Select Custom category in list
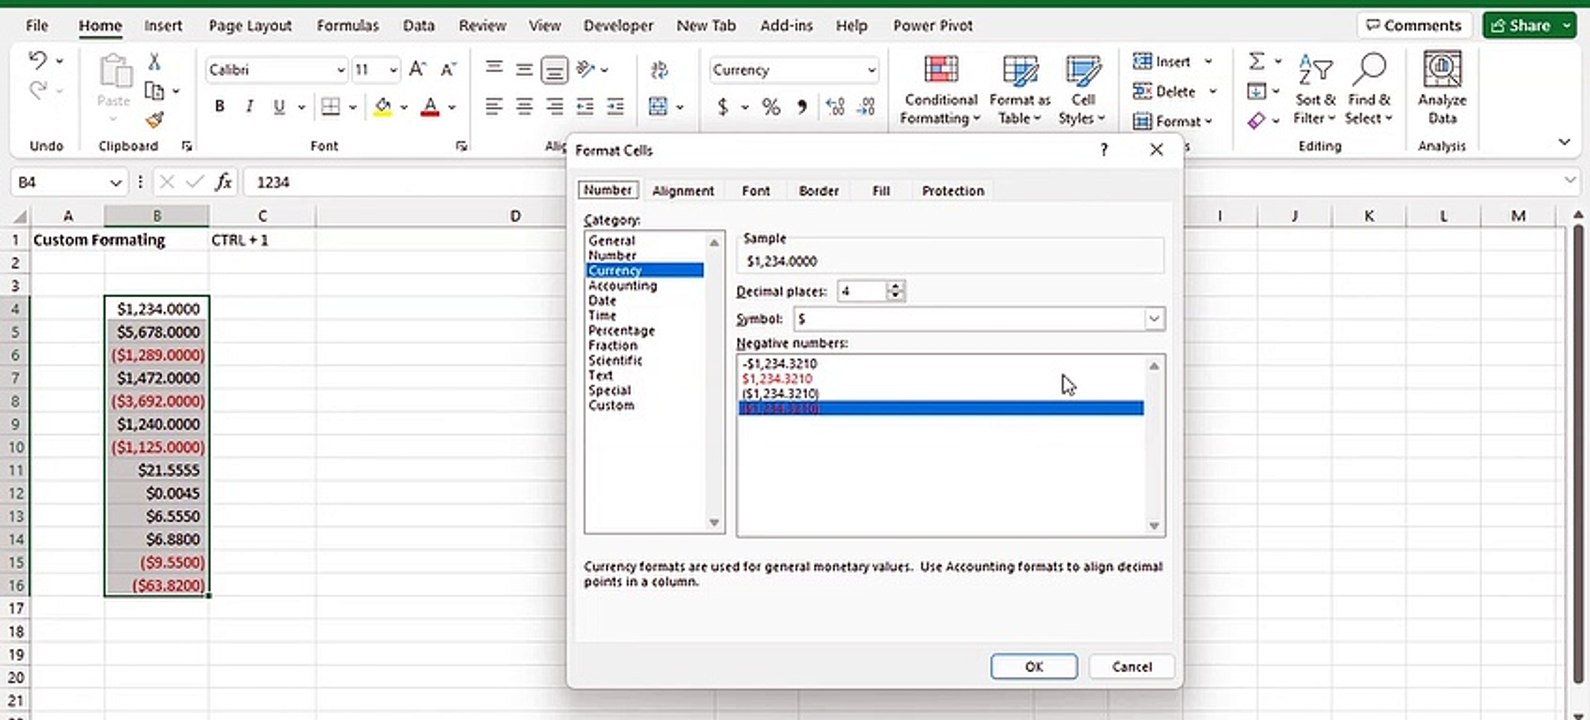This screenshot has width=1590, height=720. pos(611,405)
